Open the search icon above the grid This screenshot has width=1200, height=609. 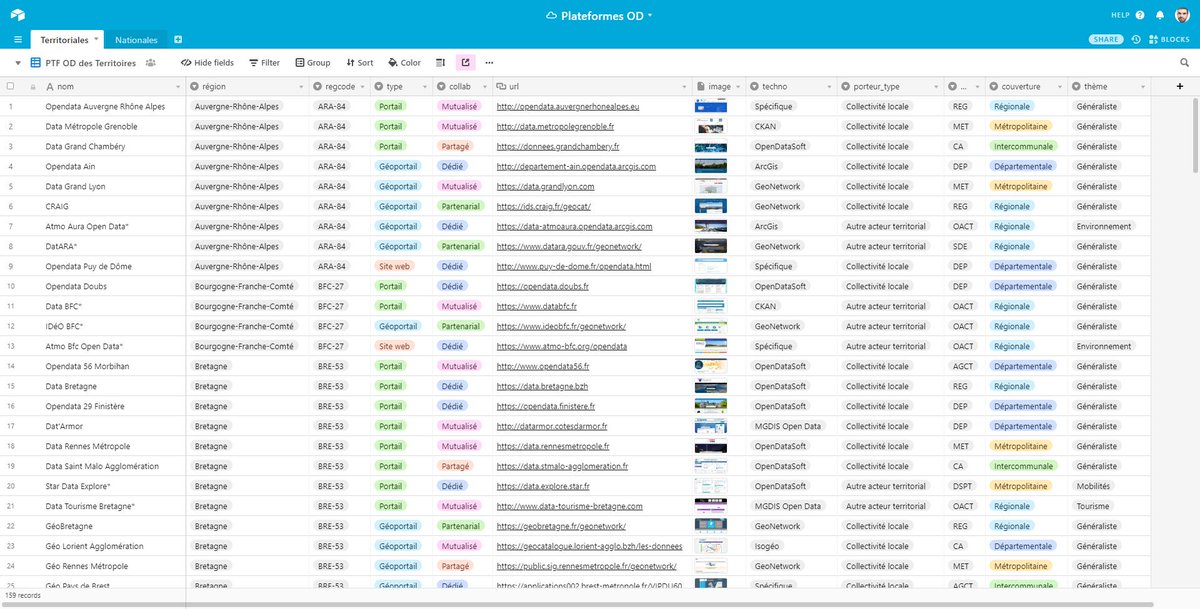pos(1184,62)
